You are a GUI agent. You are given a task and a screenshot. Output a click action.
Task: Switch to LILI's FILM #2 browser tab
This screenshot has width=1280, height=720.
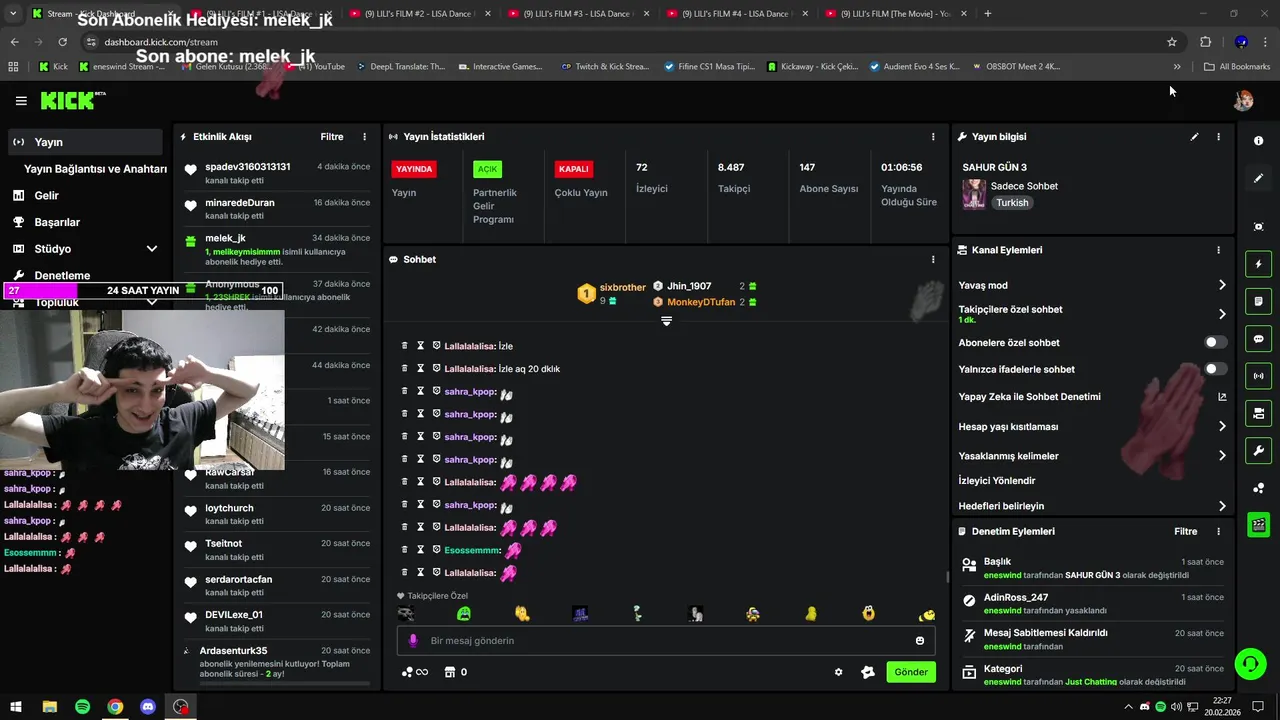tap(420, 14)
